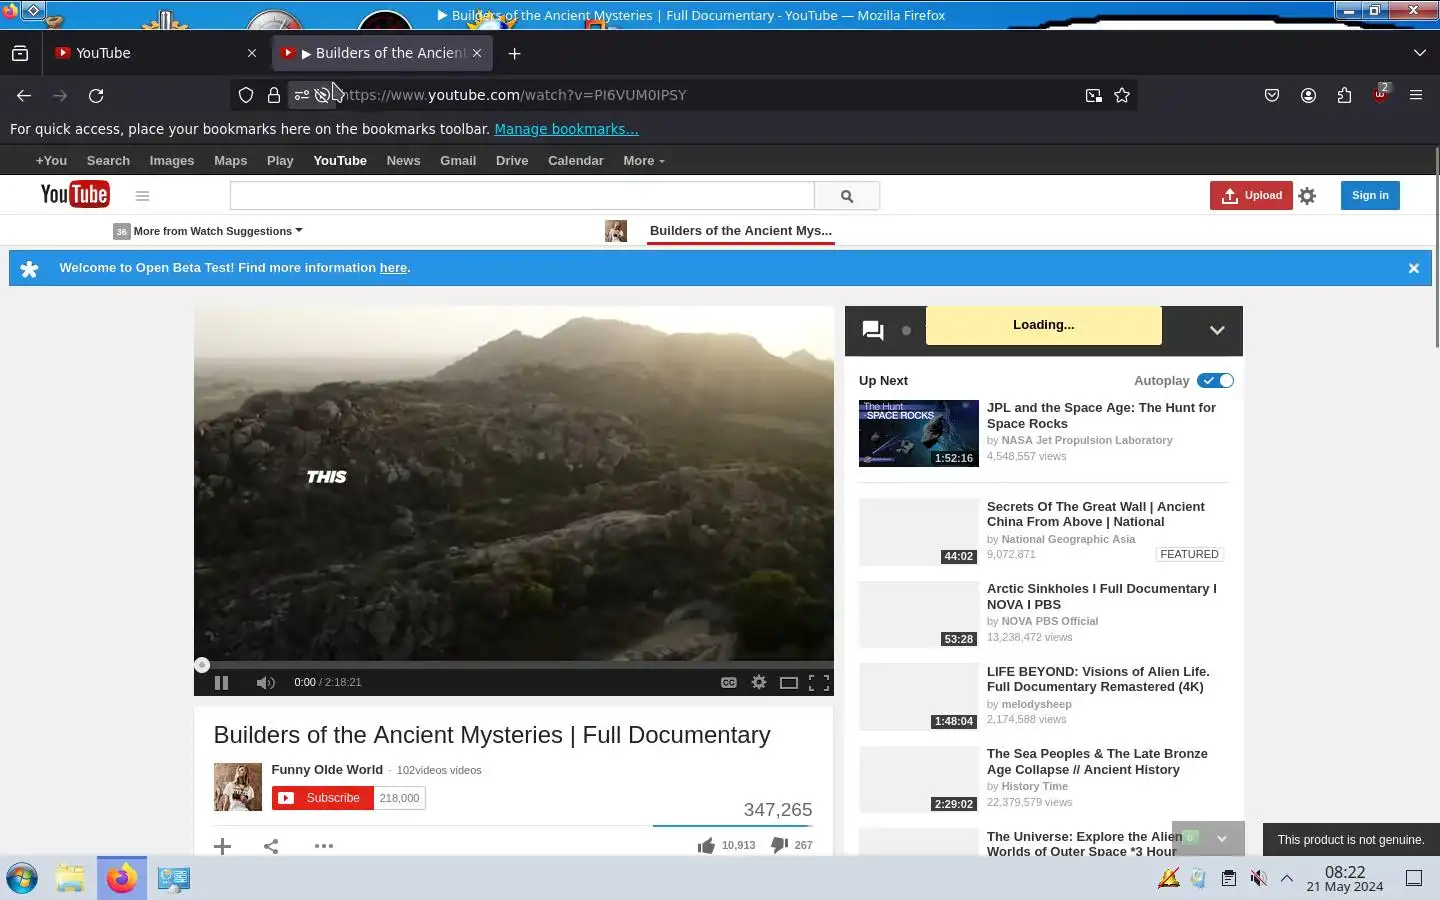Pause the video playback
The height and width of the screenshot is (900, 1440).
click(221, 683)
